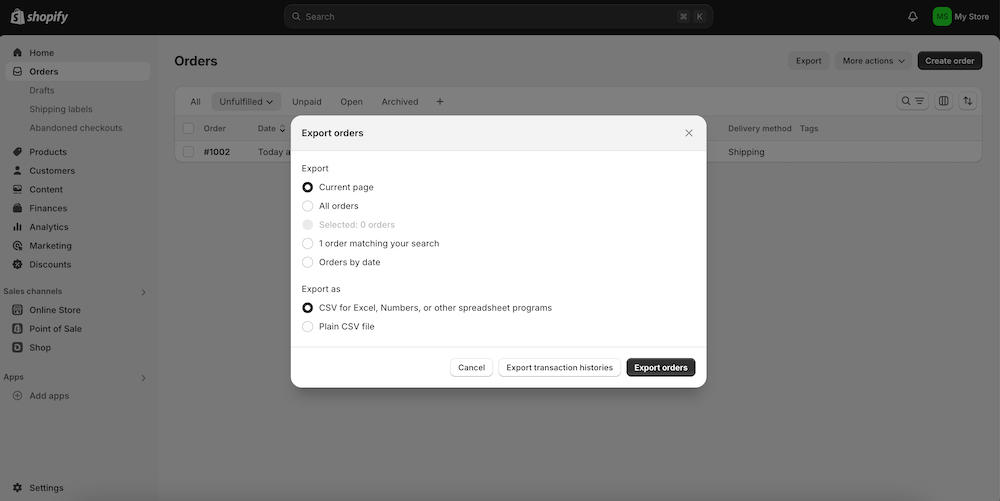Click the Tags column header
Viewport: 1000px width, 501px height.
coord(809,128)
